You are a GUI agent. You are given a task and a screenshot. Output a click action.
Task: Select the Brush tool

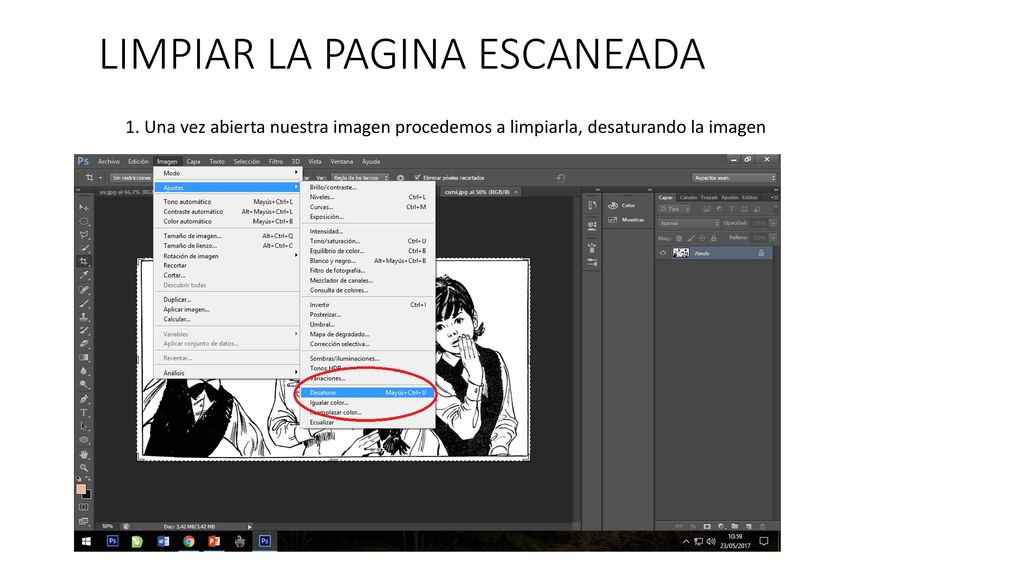coord(84,303)
